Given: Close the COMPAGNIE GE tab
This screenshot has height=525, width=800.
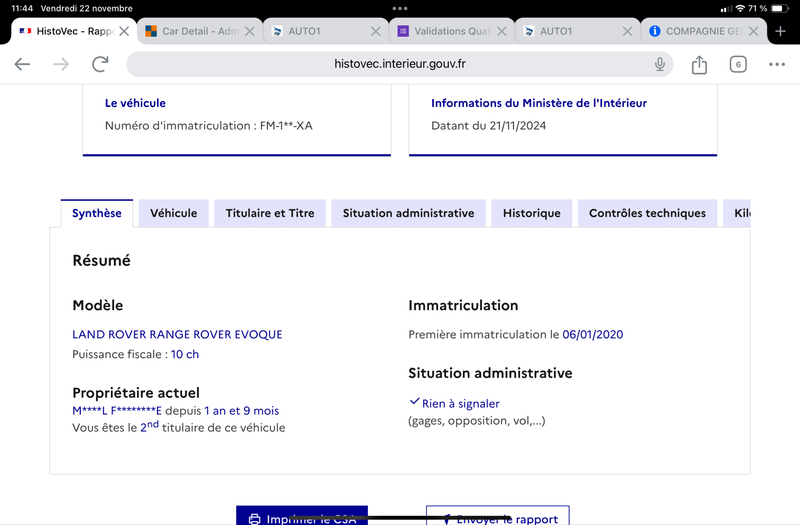Looking at the screenshot, I should tap(753, 32).
